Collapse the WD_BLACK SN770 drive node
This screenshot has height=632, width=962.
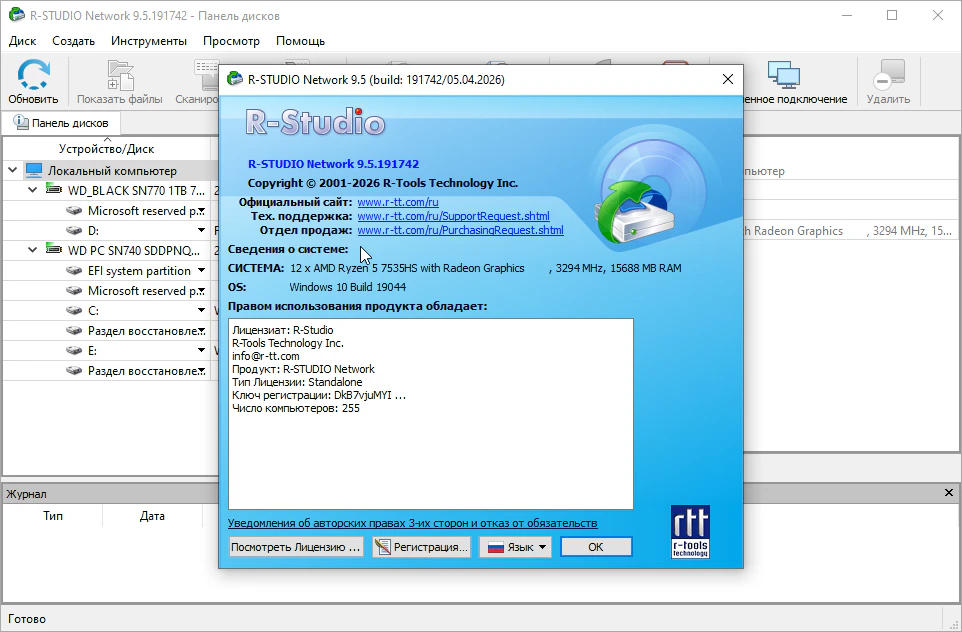33,190
